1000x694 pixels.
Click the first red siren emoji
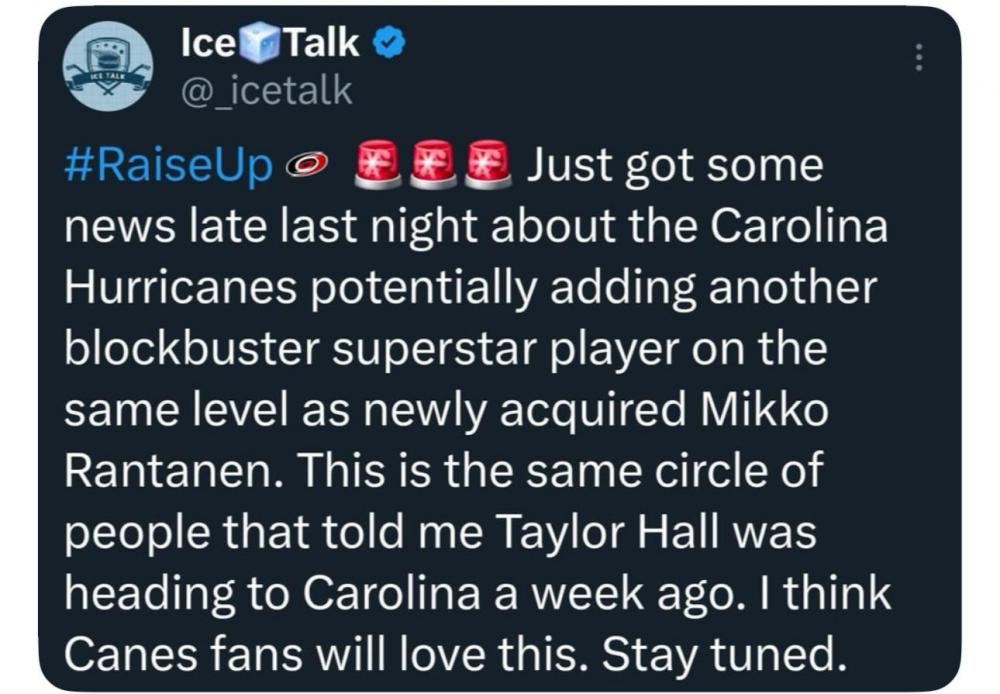coord(377,165)
